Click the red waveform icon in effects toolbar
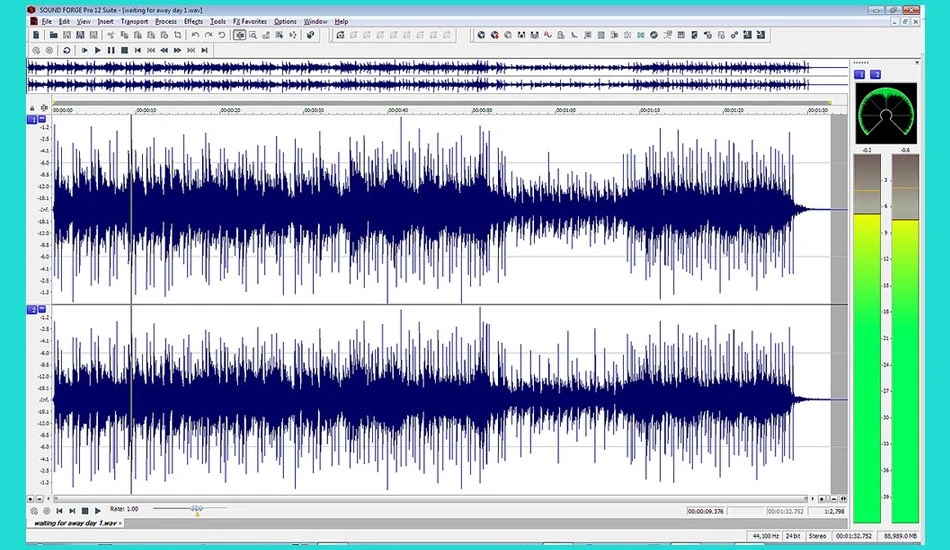 click(548, 35)
